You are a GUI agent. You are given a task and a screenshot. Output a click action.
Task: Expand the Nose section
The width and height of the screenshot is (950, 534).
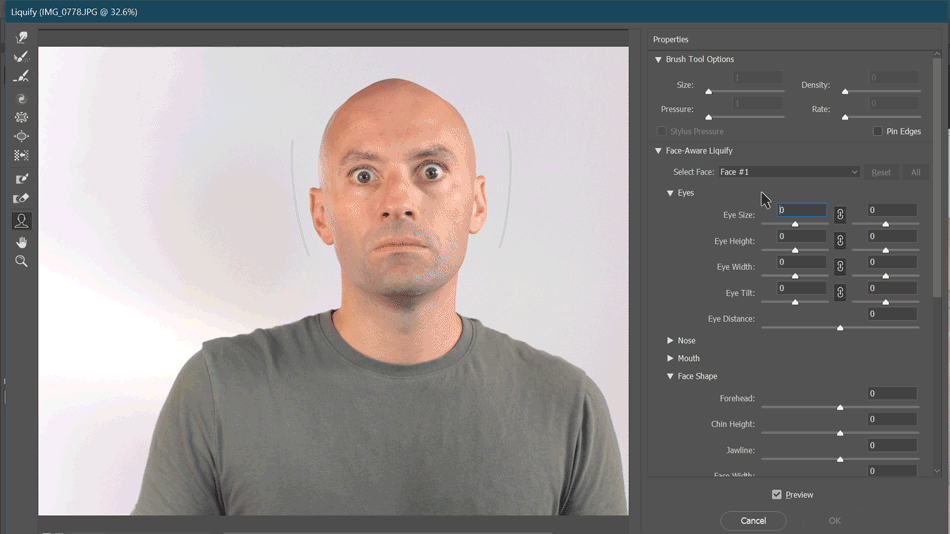[670, 341]
